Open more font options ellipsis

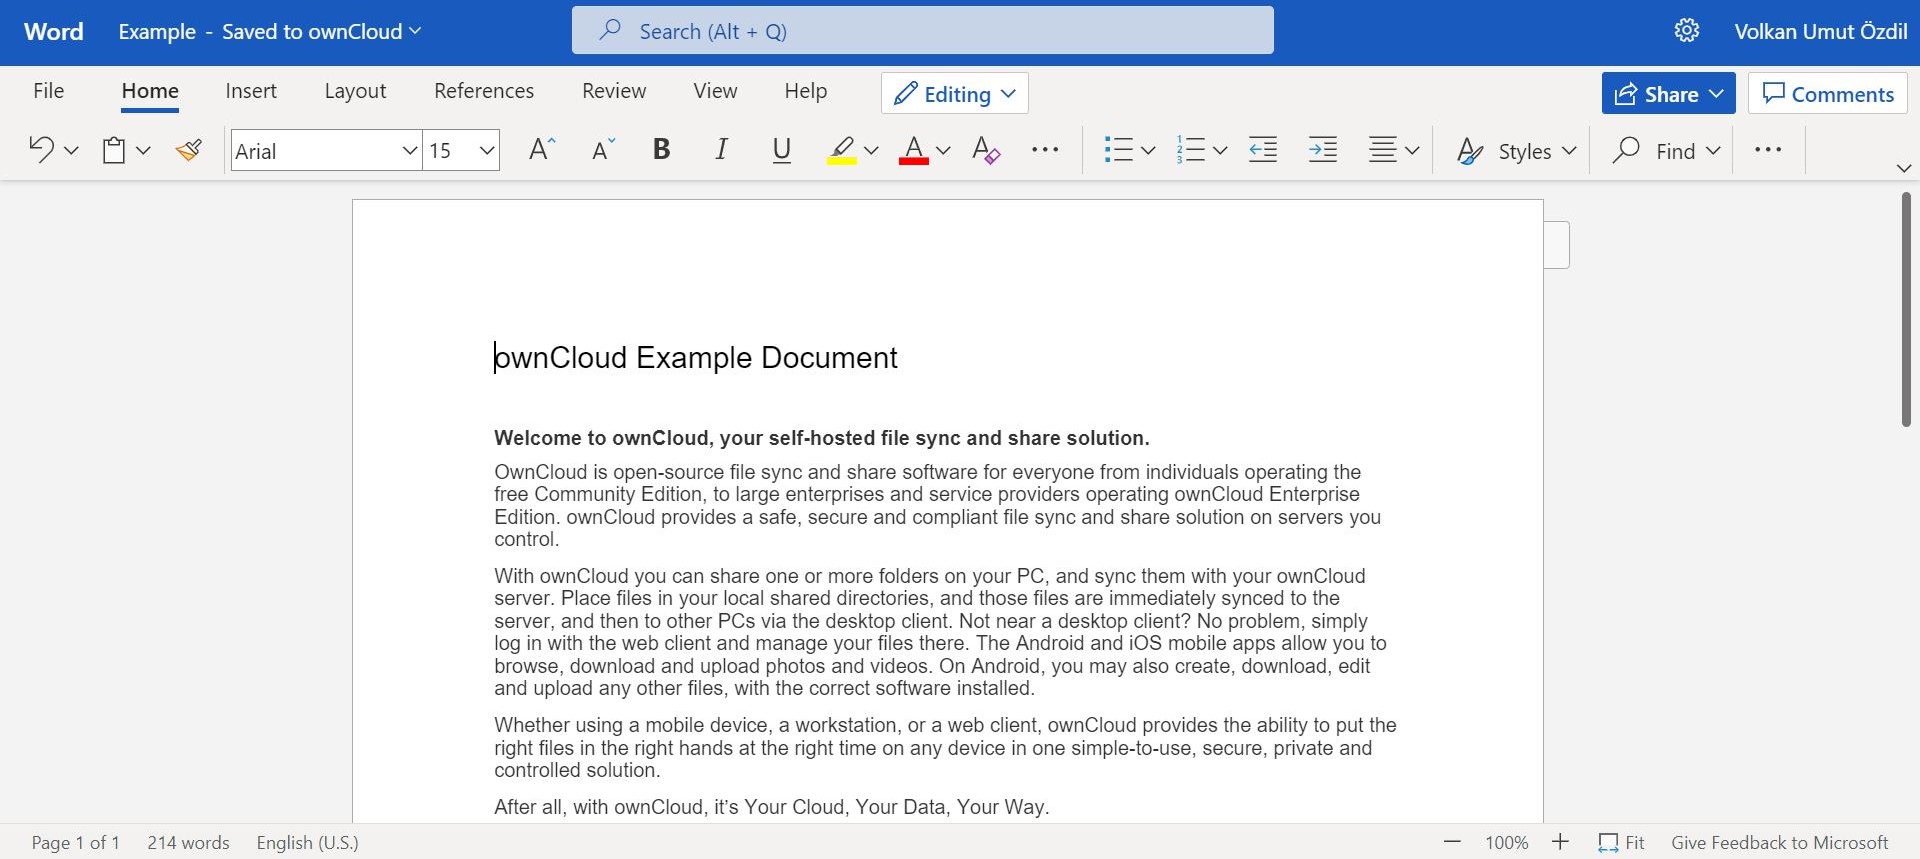[x=1045, y=150]
